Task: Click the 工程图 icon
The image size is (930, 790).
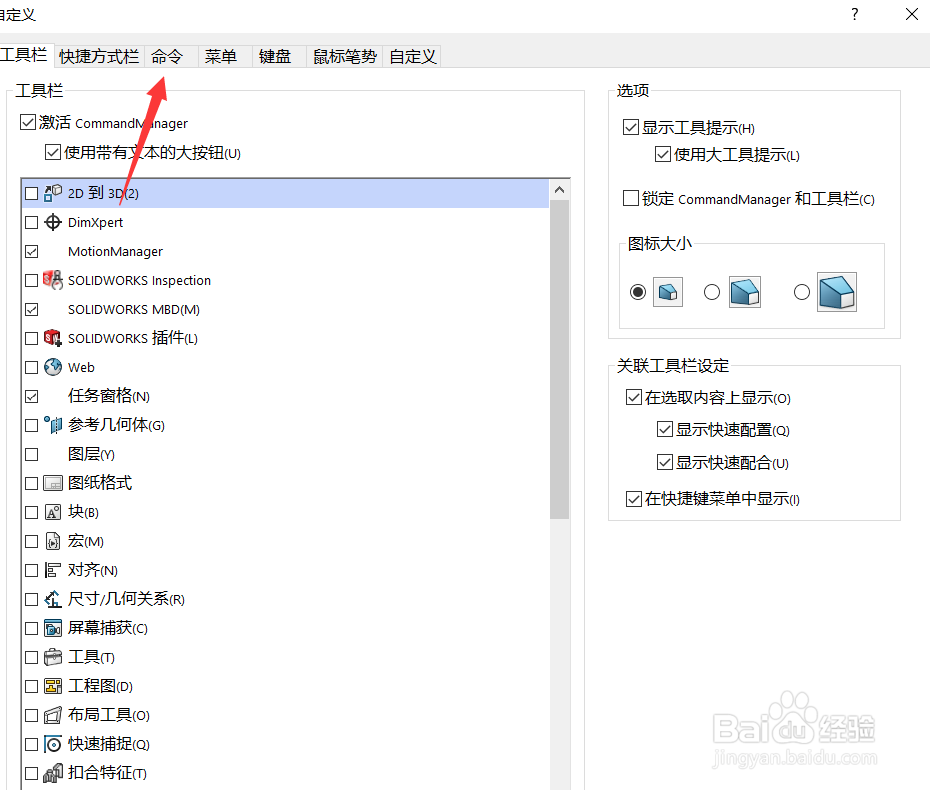Action: (x=53, y=686)
